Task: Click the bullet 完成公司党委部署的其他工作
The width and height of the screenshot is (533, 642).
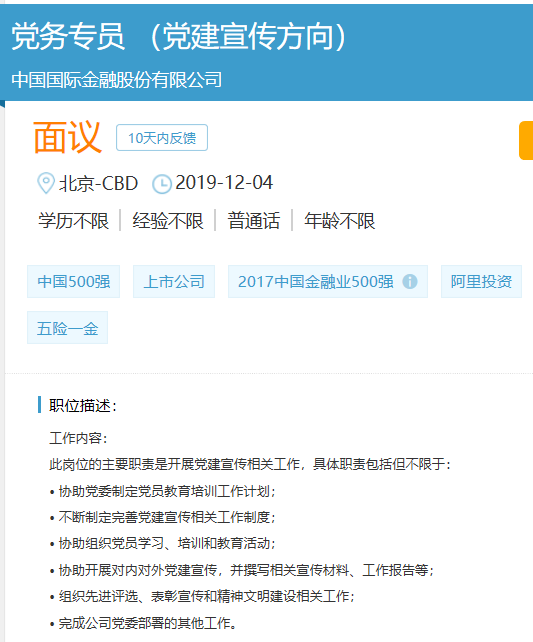Action: (143, 623)
